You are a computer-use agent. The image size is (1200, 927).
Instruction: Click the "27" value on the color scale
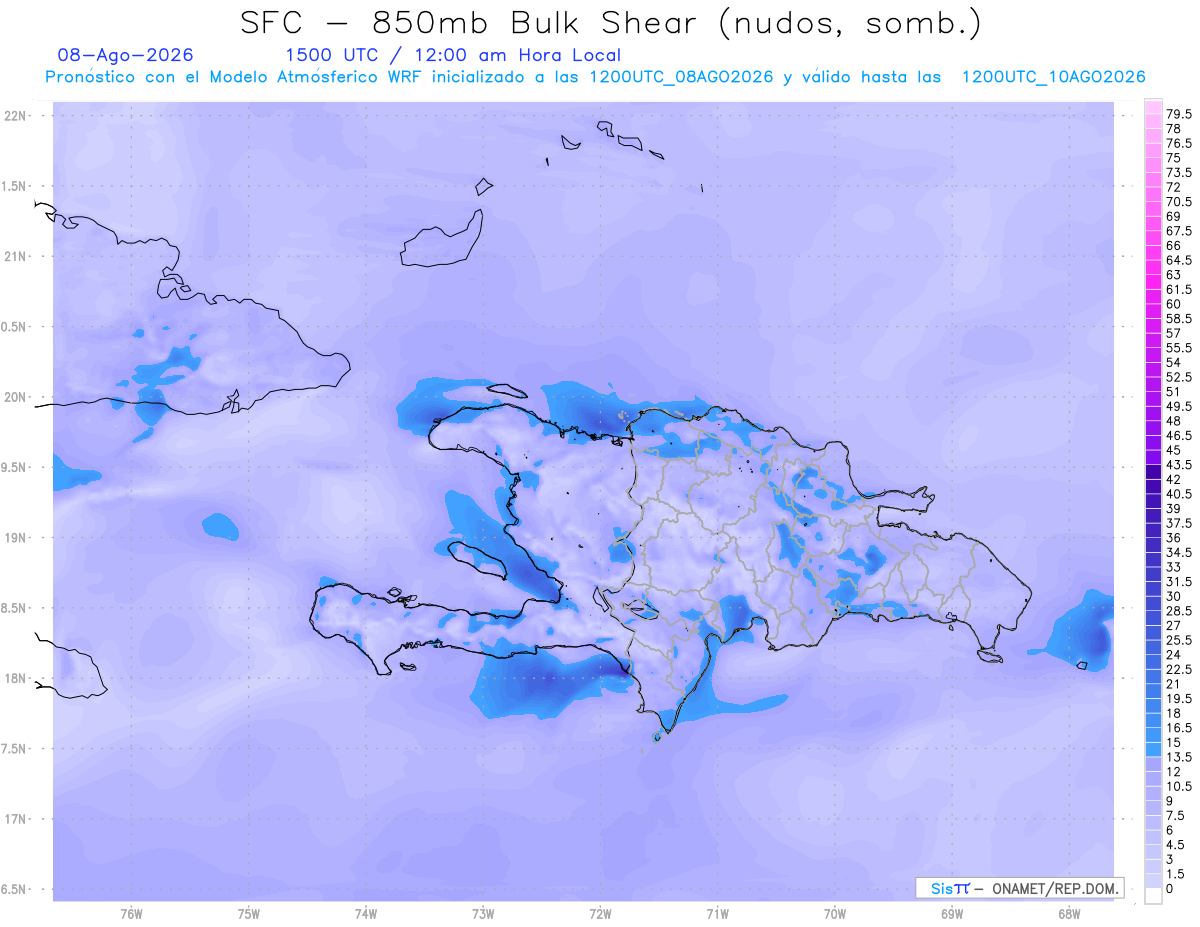click(1174, 625)
